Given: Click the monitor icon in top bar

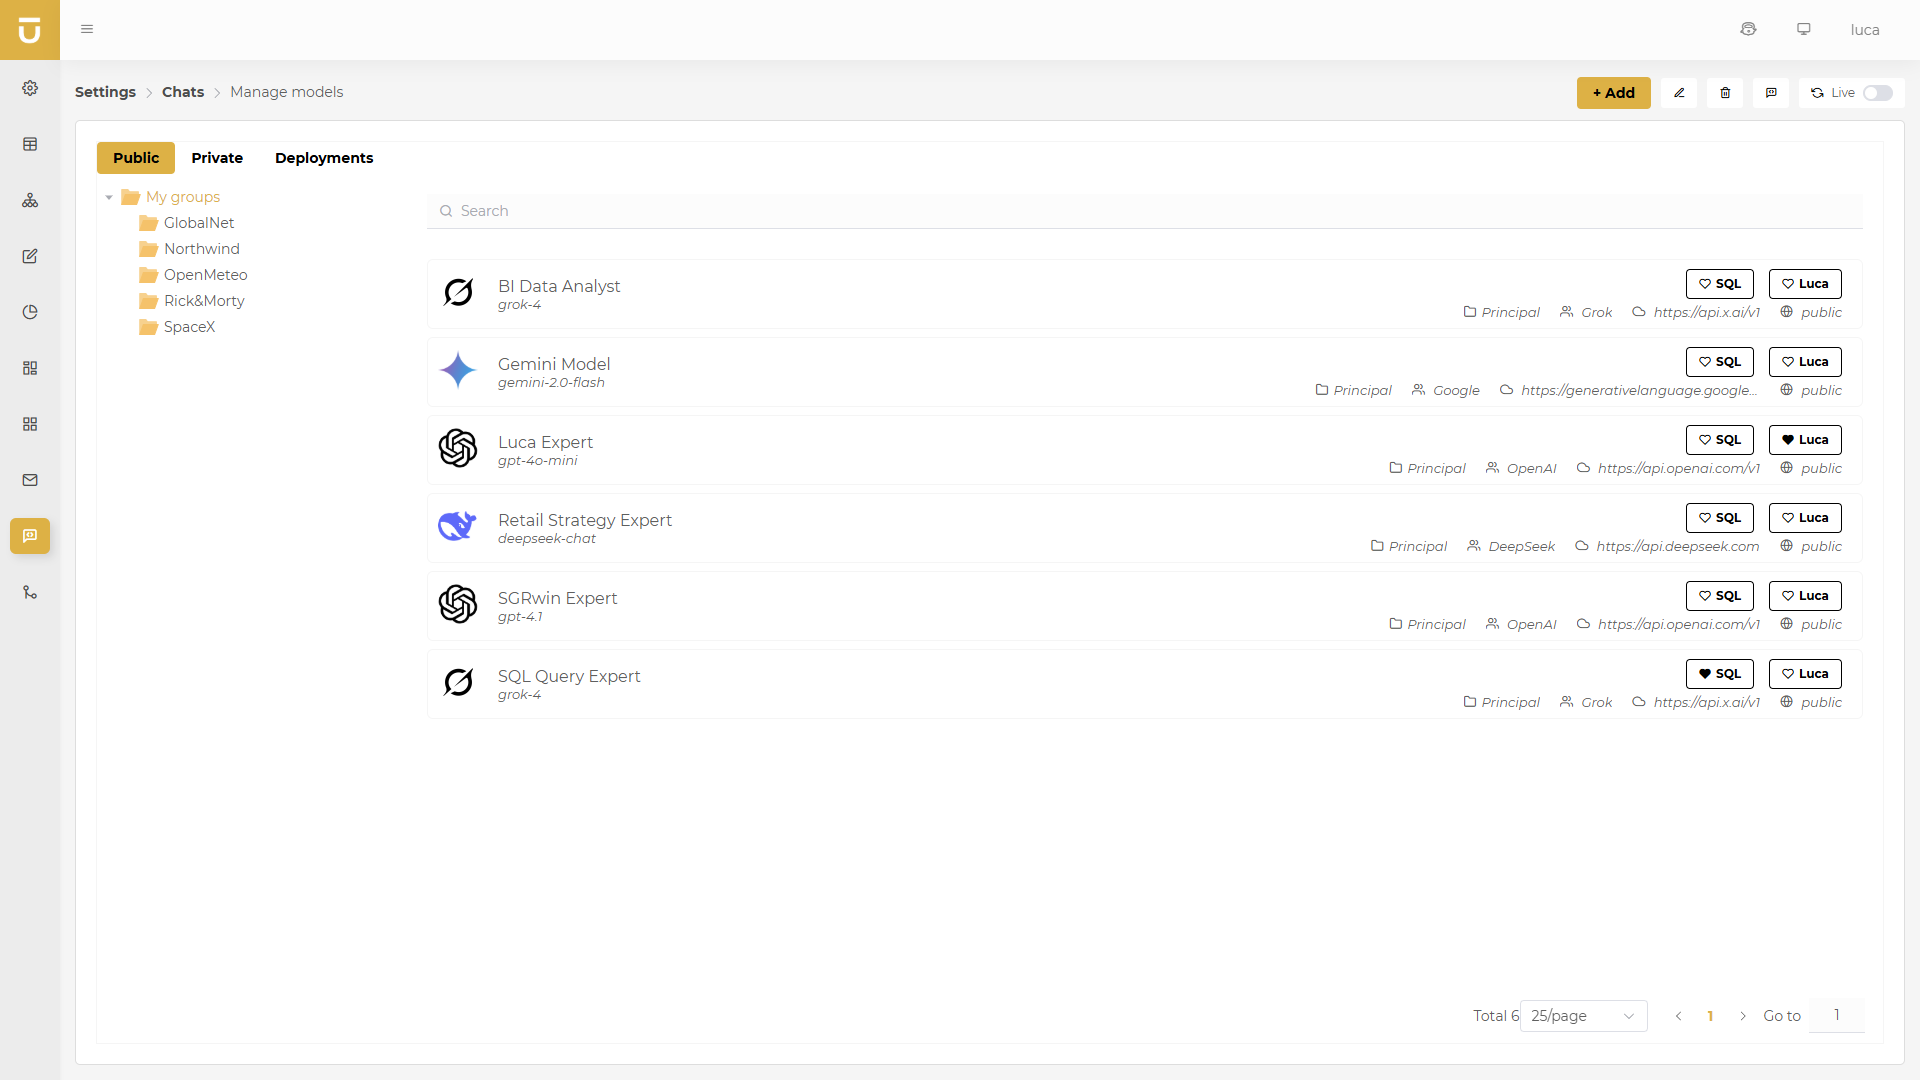Looking at the screenshot, I should pos(1804,29).
